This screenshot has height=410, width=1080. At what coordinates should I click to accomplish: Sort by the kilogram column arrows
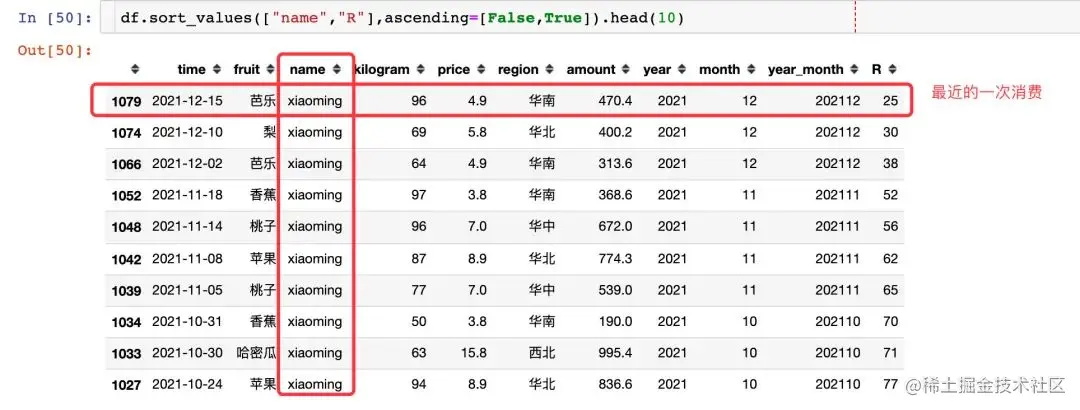pos(420,70)
